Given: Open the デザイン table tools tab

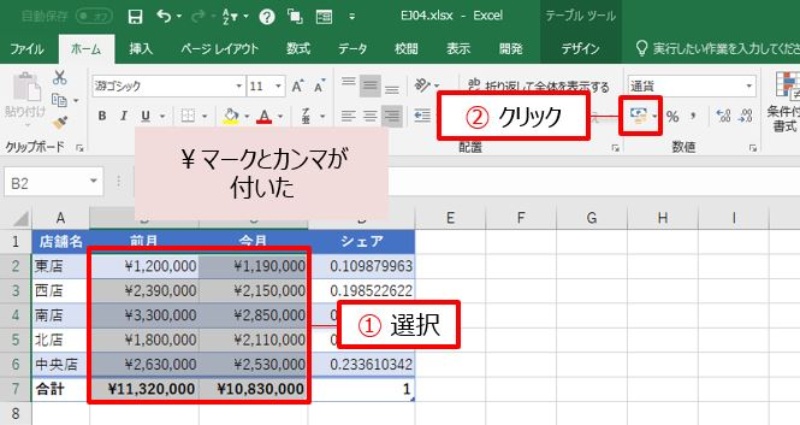Looking at the screenshot, I should [x=580, y=48].
